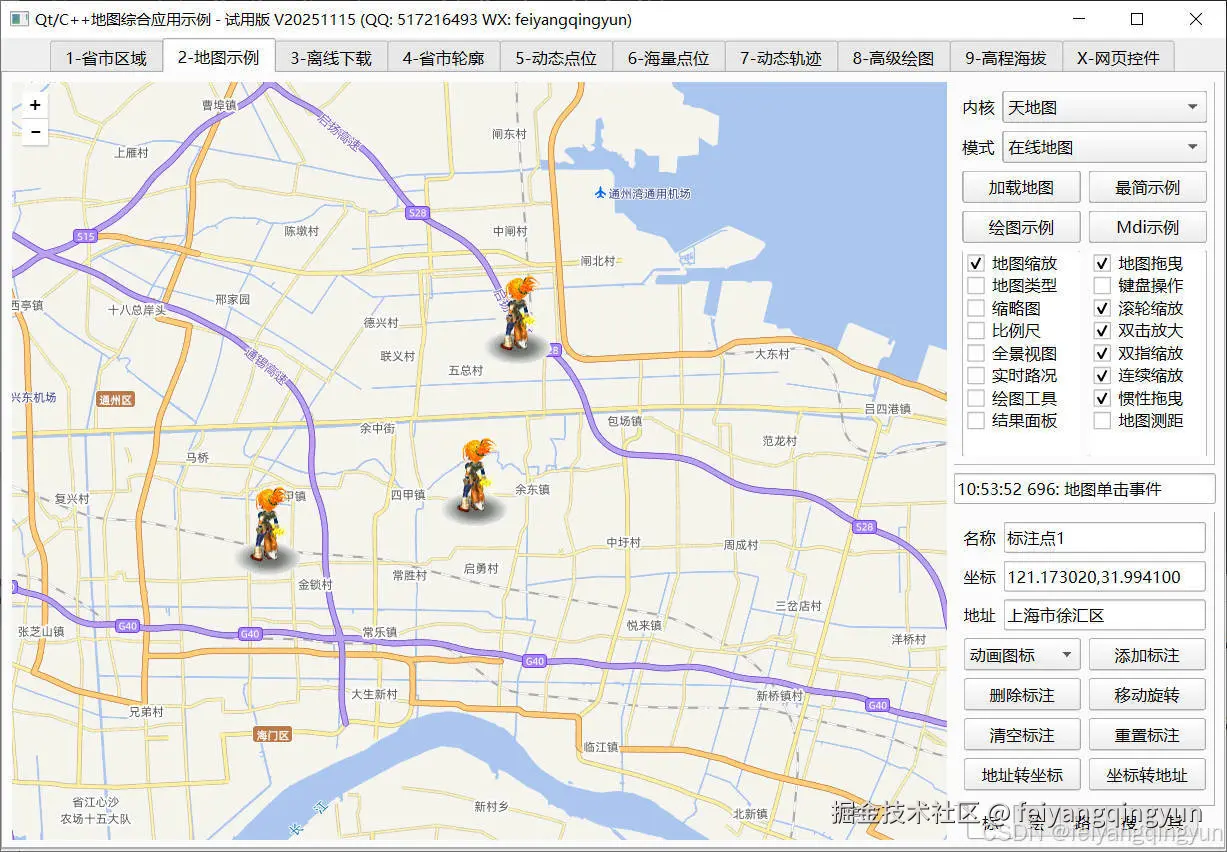This screenshot has width=1227, height=852.
Task: Disable the 双击放大 checkbox
Action: point(1102,331)
